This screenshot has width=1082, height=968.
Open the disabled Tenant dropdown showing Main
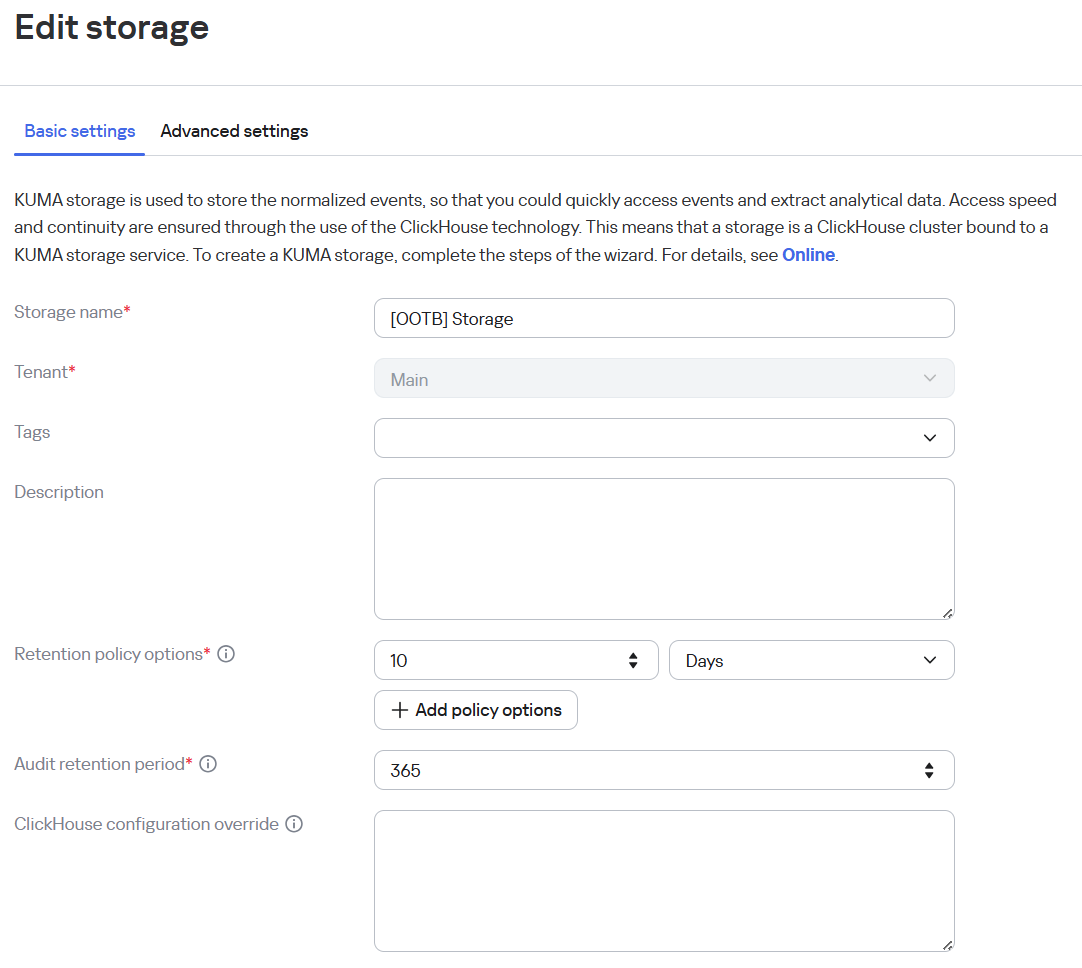664,378
